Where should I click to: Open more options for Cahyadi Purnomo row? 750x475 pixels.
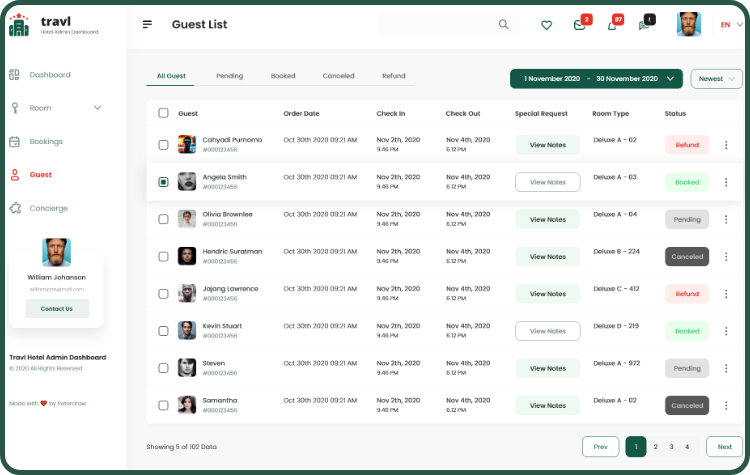tap(726, 145)
